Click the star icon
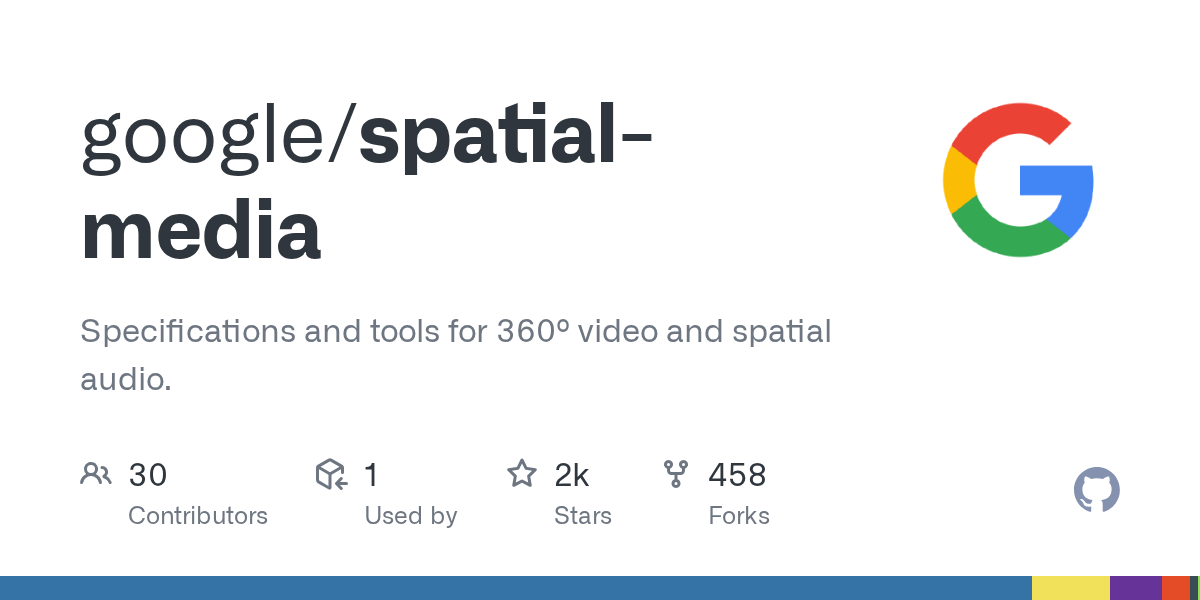This screenshot has height=600, width=1200. point(522,474)
